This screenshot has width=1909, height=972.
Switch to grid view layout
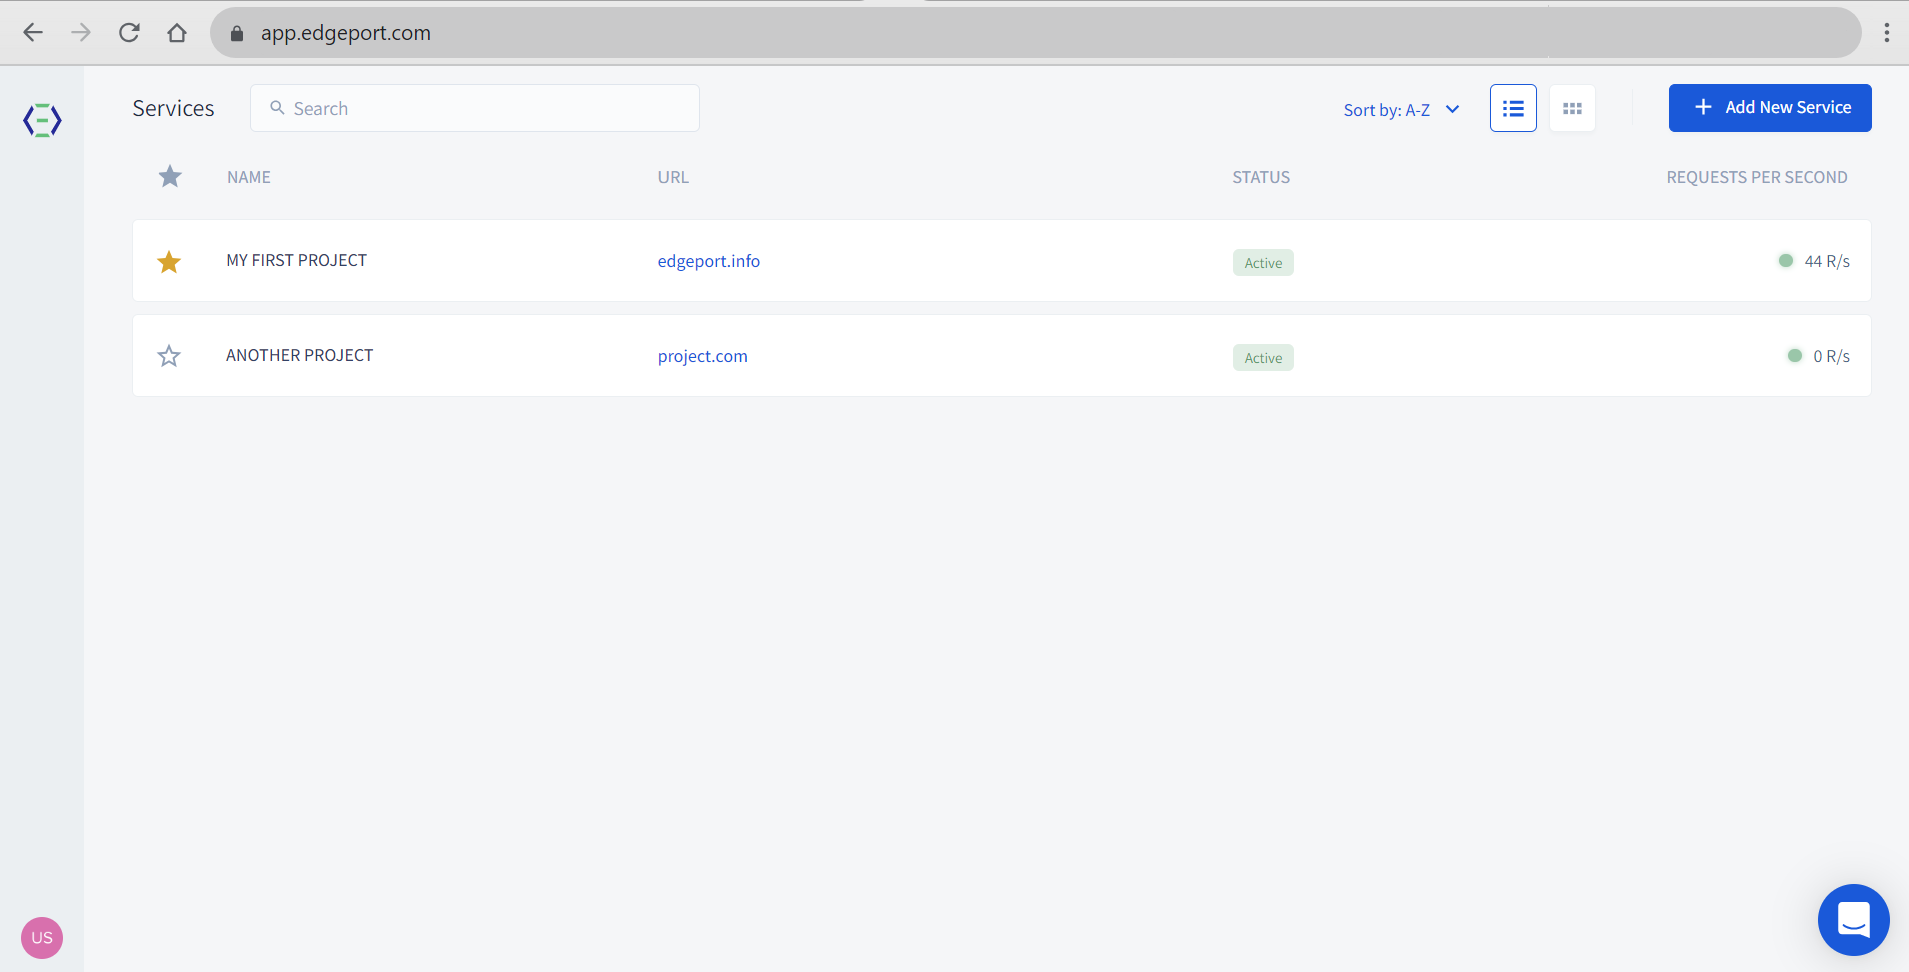point(1572,108)
